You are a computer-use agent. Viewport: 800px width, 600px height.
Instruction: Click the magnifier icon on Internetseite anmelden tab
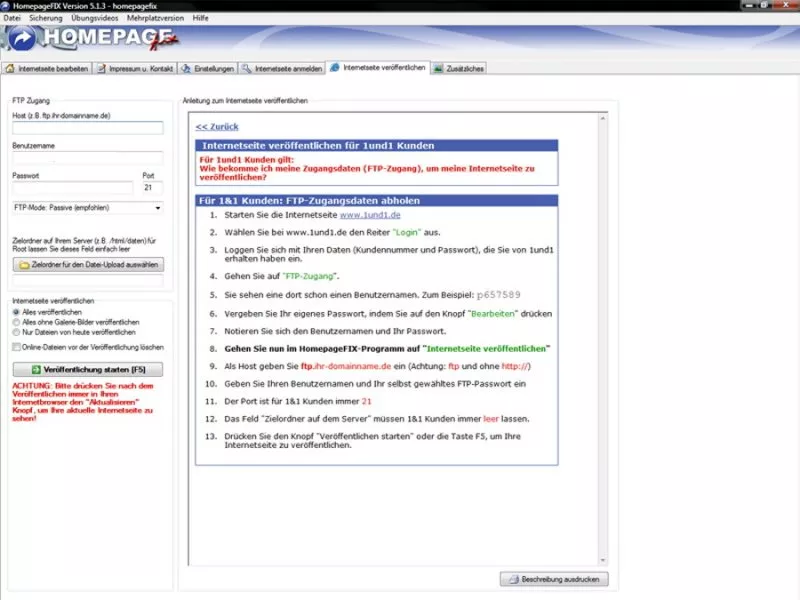[x=248, y=69]
